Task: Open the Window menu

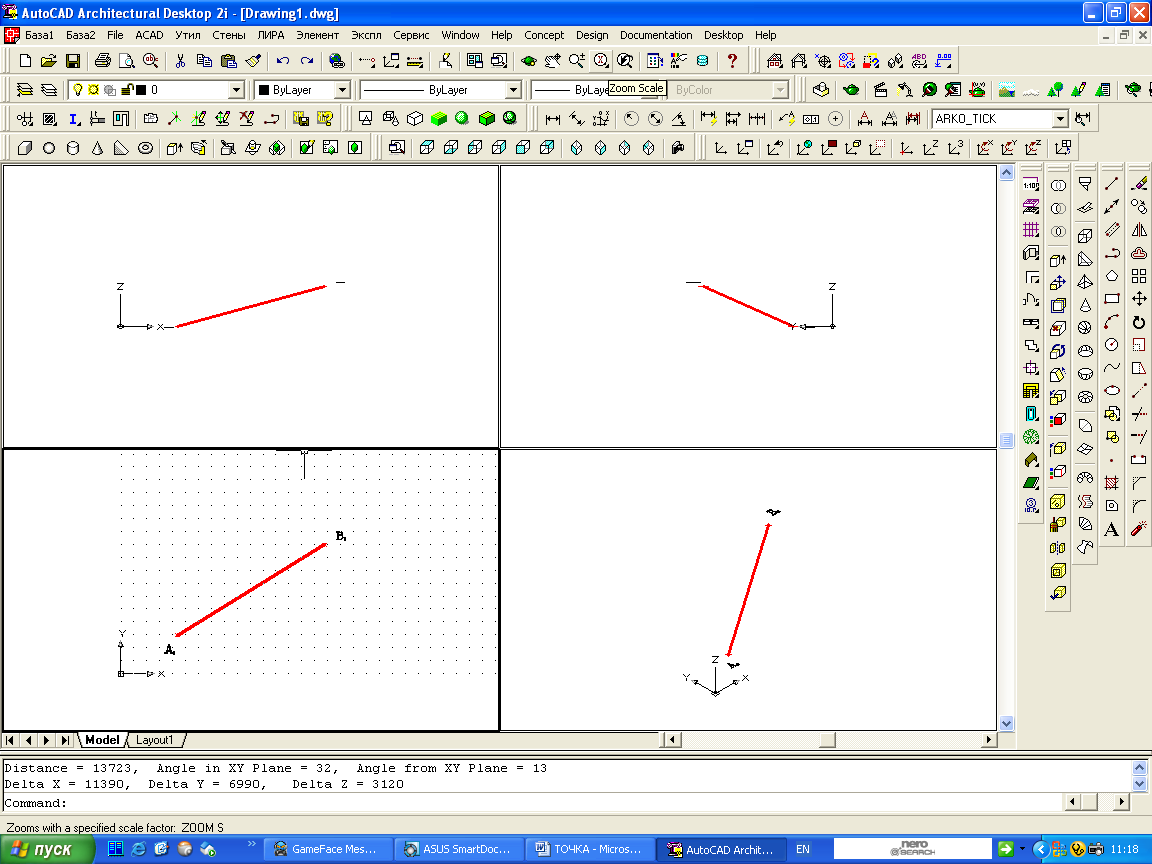Action: (460, 35)
